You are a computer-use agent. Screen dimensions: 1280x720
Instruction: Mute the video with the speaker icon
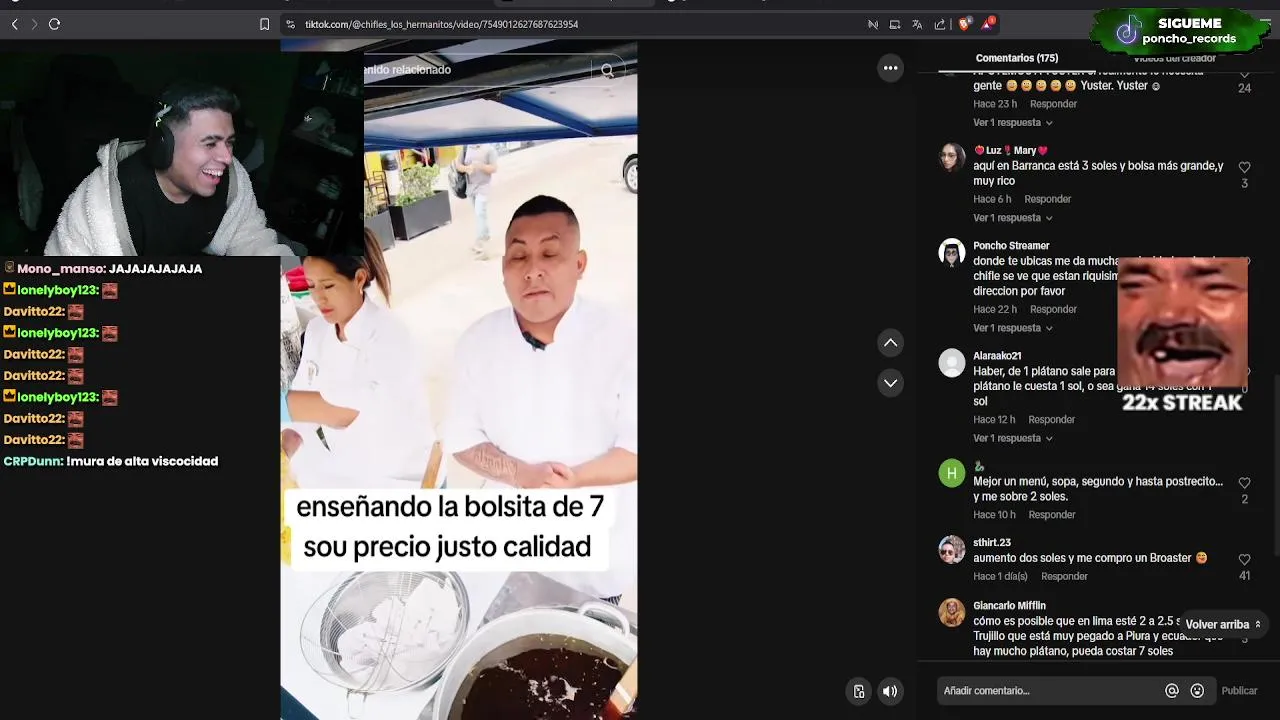[x=890, y=691]
